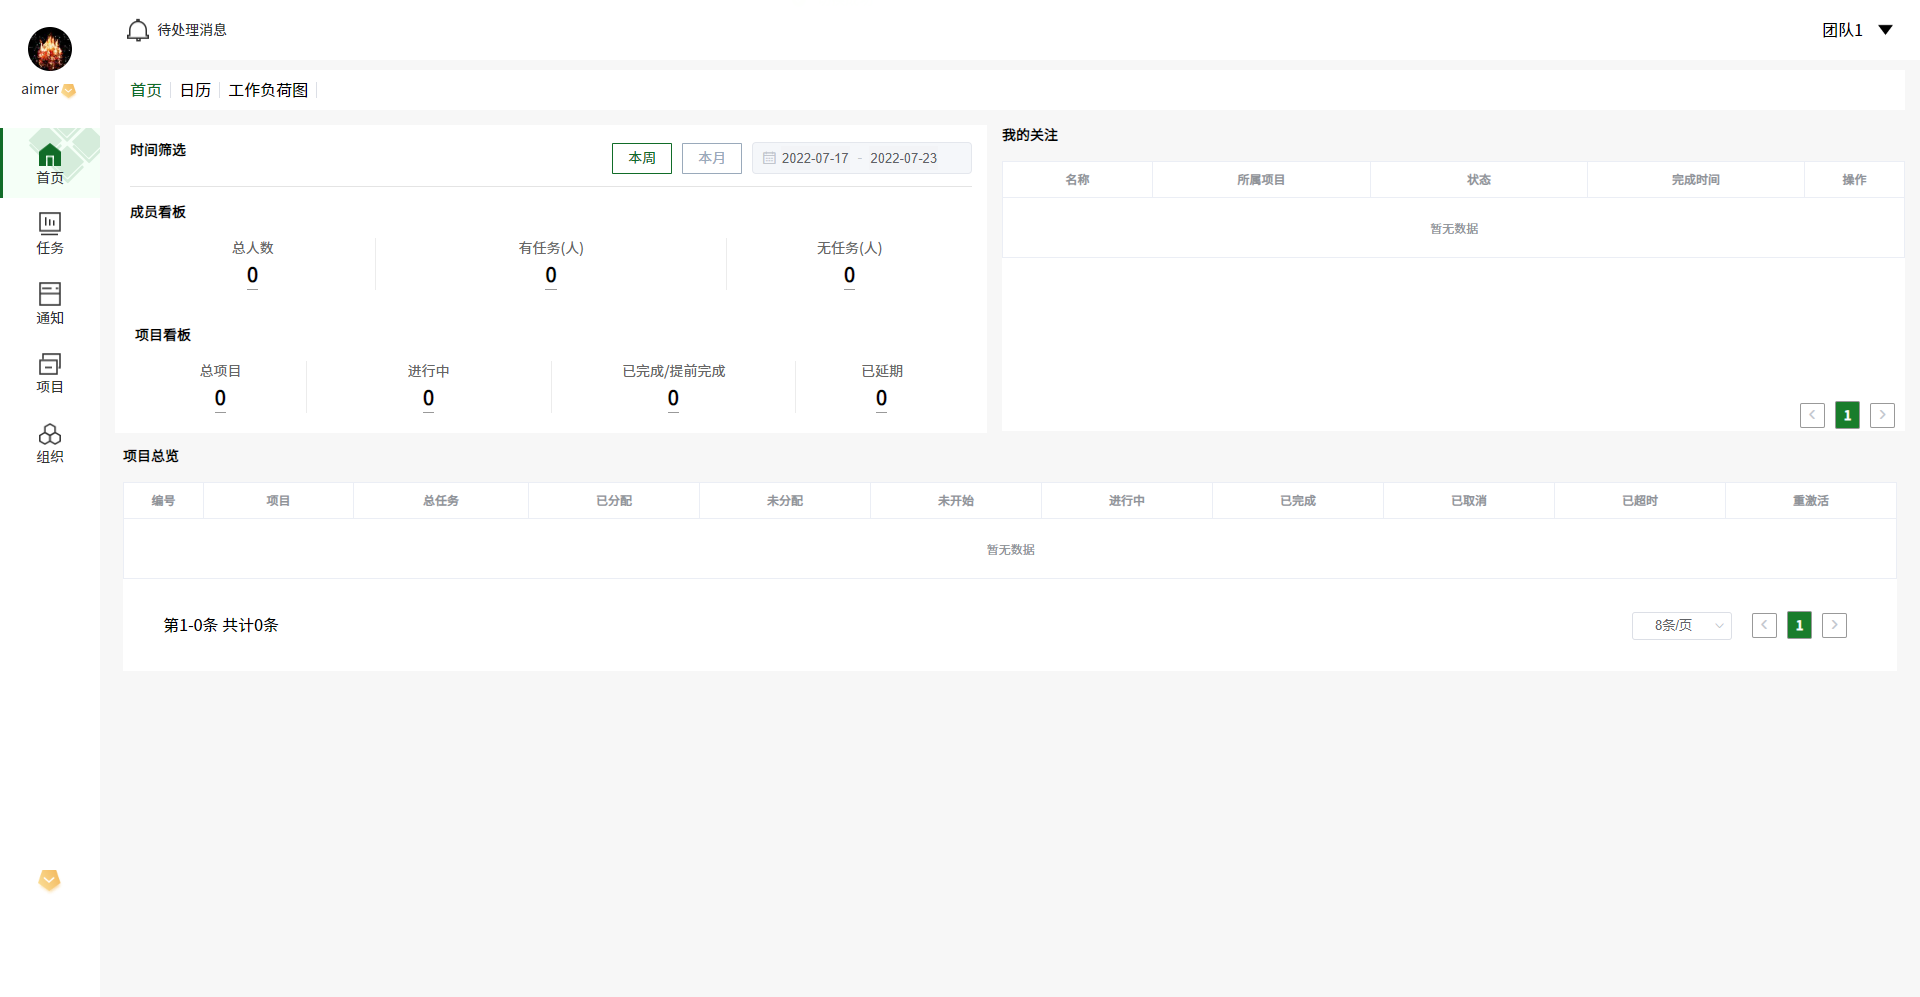Click the badge icon next to aimer
The image size is (1920, 997).
[x=69, y=90]
